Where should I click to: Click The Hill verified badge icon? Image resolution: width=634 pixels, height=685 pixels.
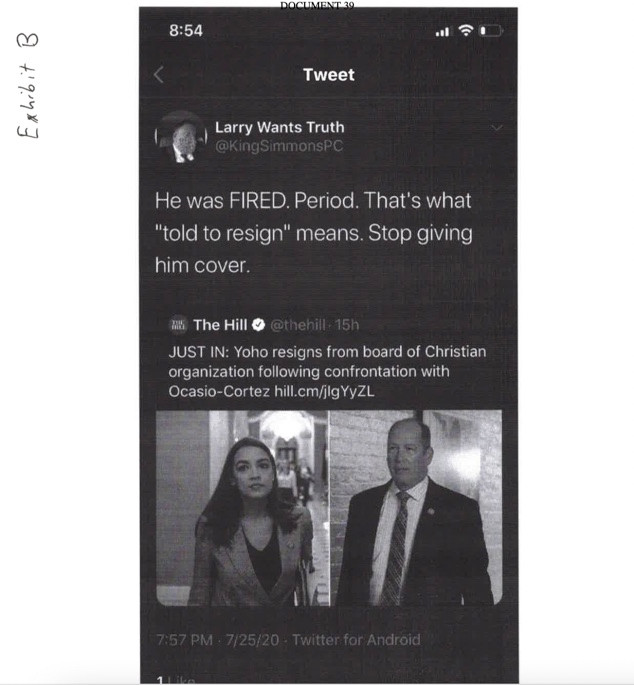coord(259,325)
